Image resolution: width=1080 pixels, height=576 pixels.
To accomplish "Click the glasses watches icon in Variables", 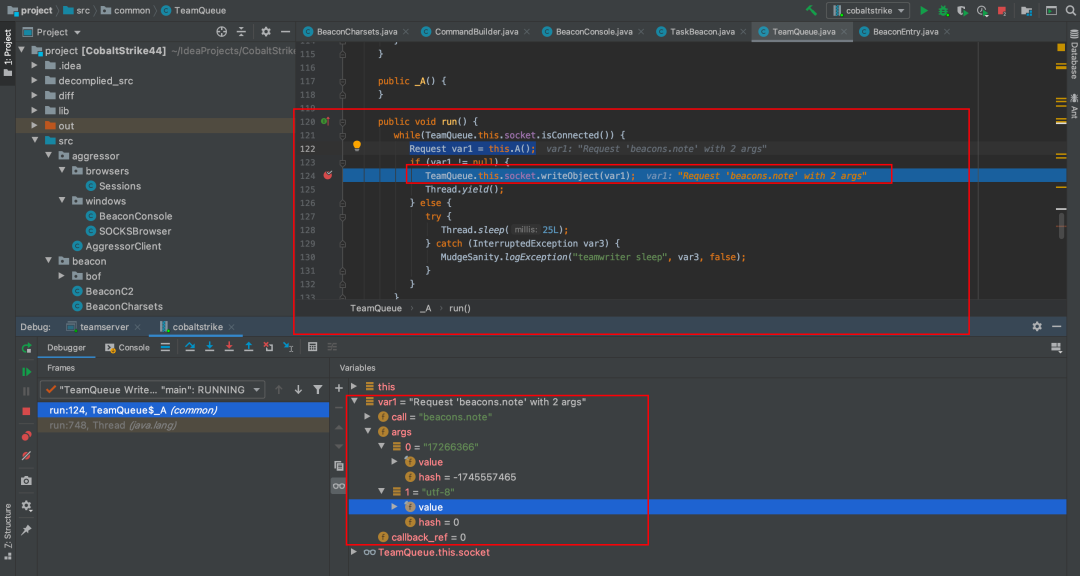I will pos(338,486).
